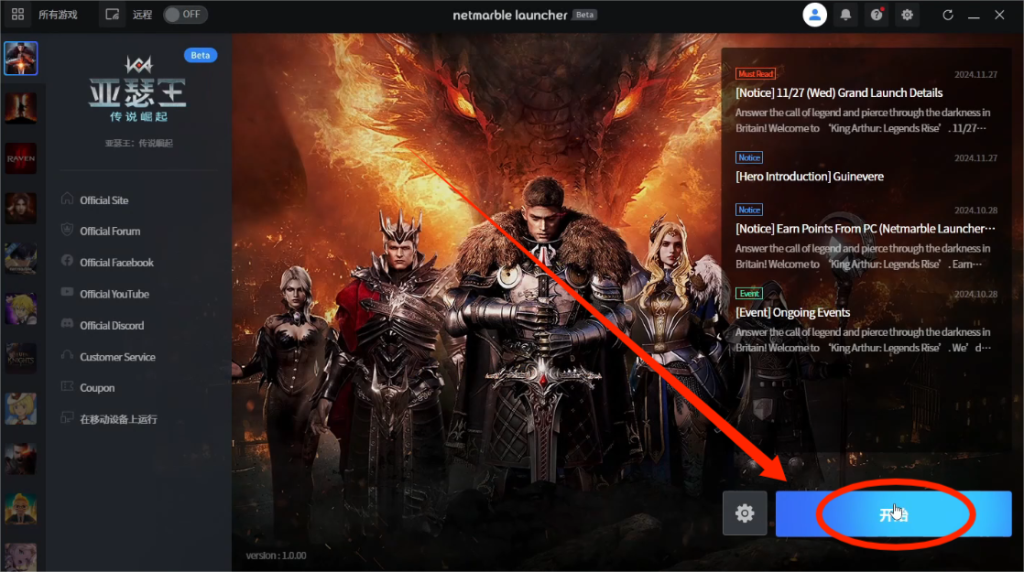Click the help question mark icon
Image resolution: width=1024 pixels, height=572 pixels.
[876, 15]
